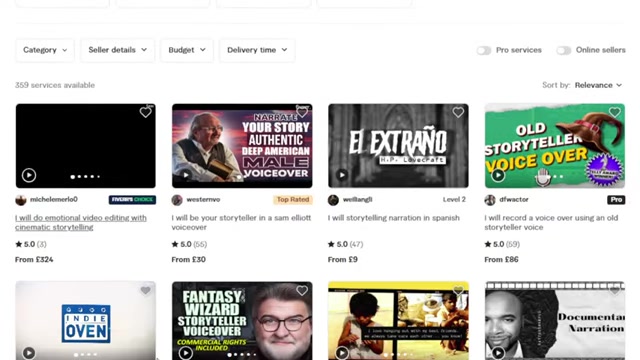Click seller name westernvo
Image resolution: width=640 pixels, height=360 pixels.
203,200
